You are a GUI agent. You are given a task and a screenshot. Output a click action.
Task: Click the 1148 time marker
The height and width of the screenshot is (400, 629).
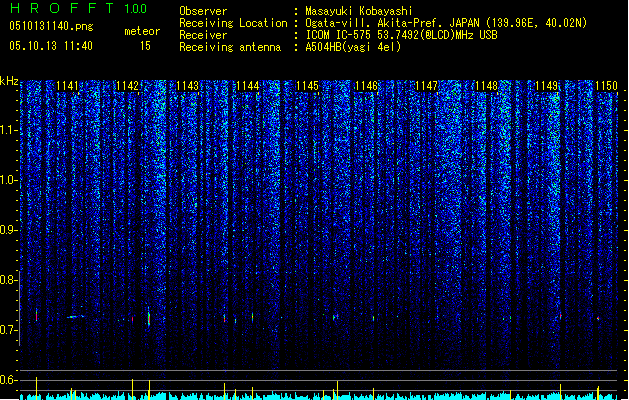487,86
